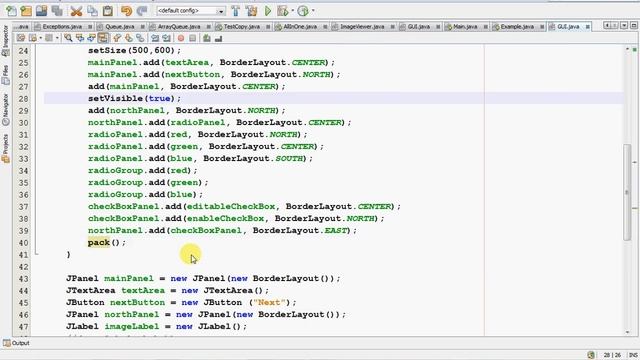640x360 pixels.
Task: Click the Uncomment code editor icon
Action: (x=218, y=38)
